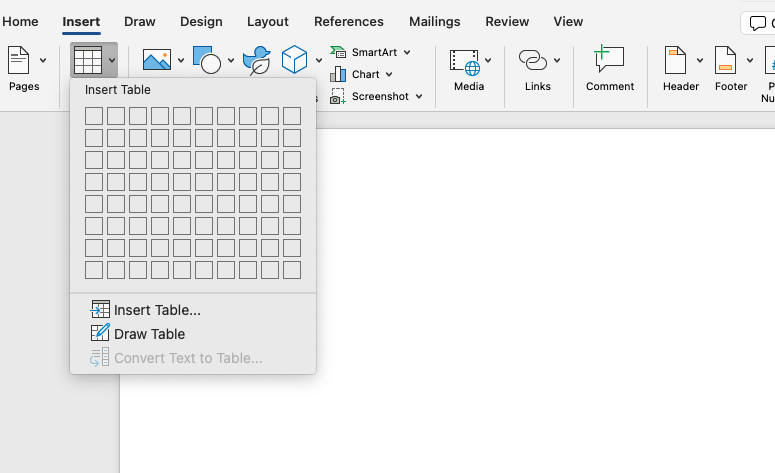Switch to the Design tab
Screen dimensions: 775x473
[x=201, y=21]
